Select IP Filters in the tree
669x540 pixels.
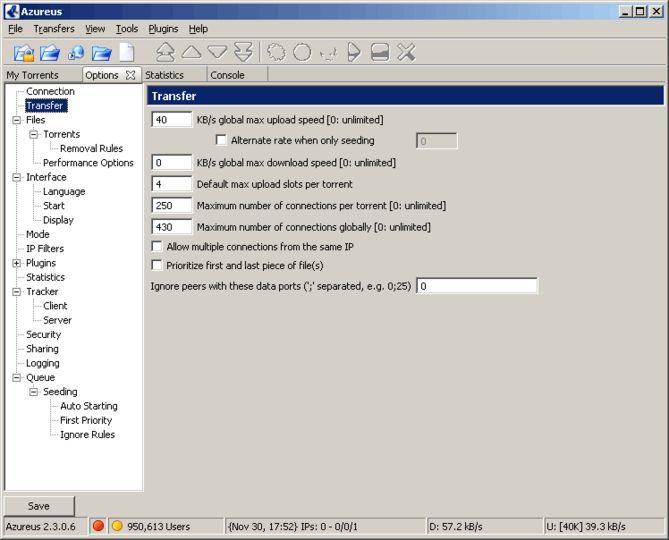[x=45, y=249]
